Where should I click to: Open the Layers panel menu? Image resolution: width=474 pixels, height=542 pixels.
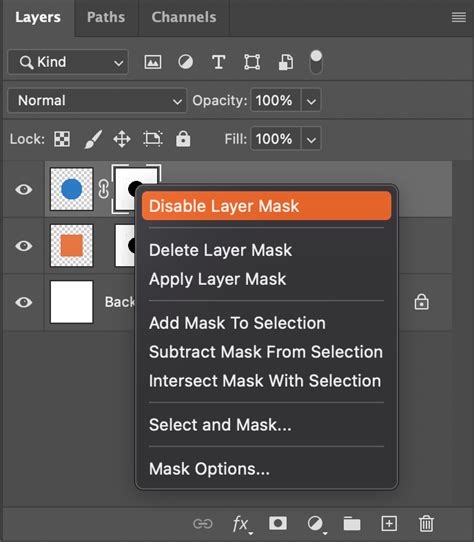point(458,17)
